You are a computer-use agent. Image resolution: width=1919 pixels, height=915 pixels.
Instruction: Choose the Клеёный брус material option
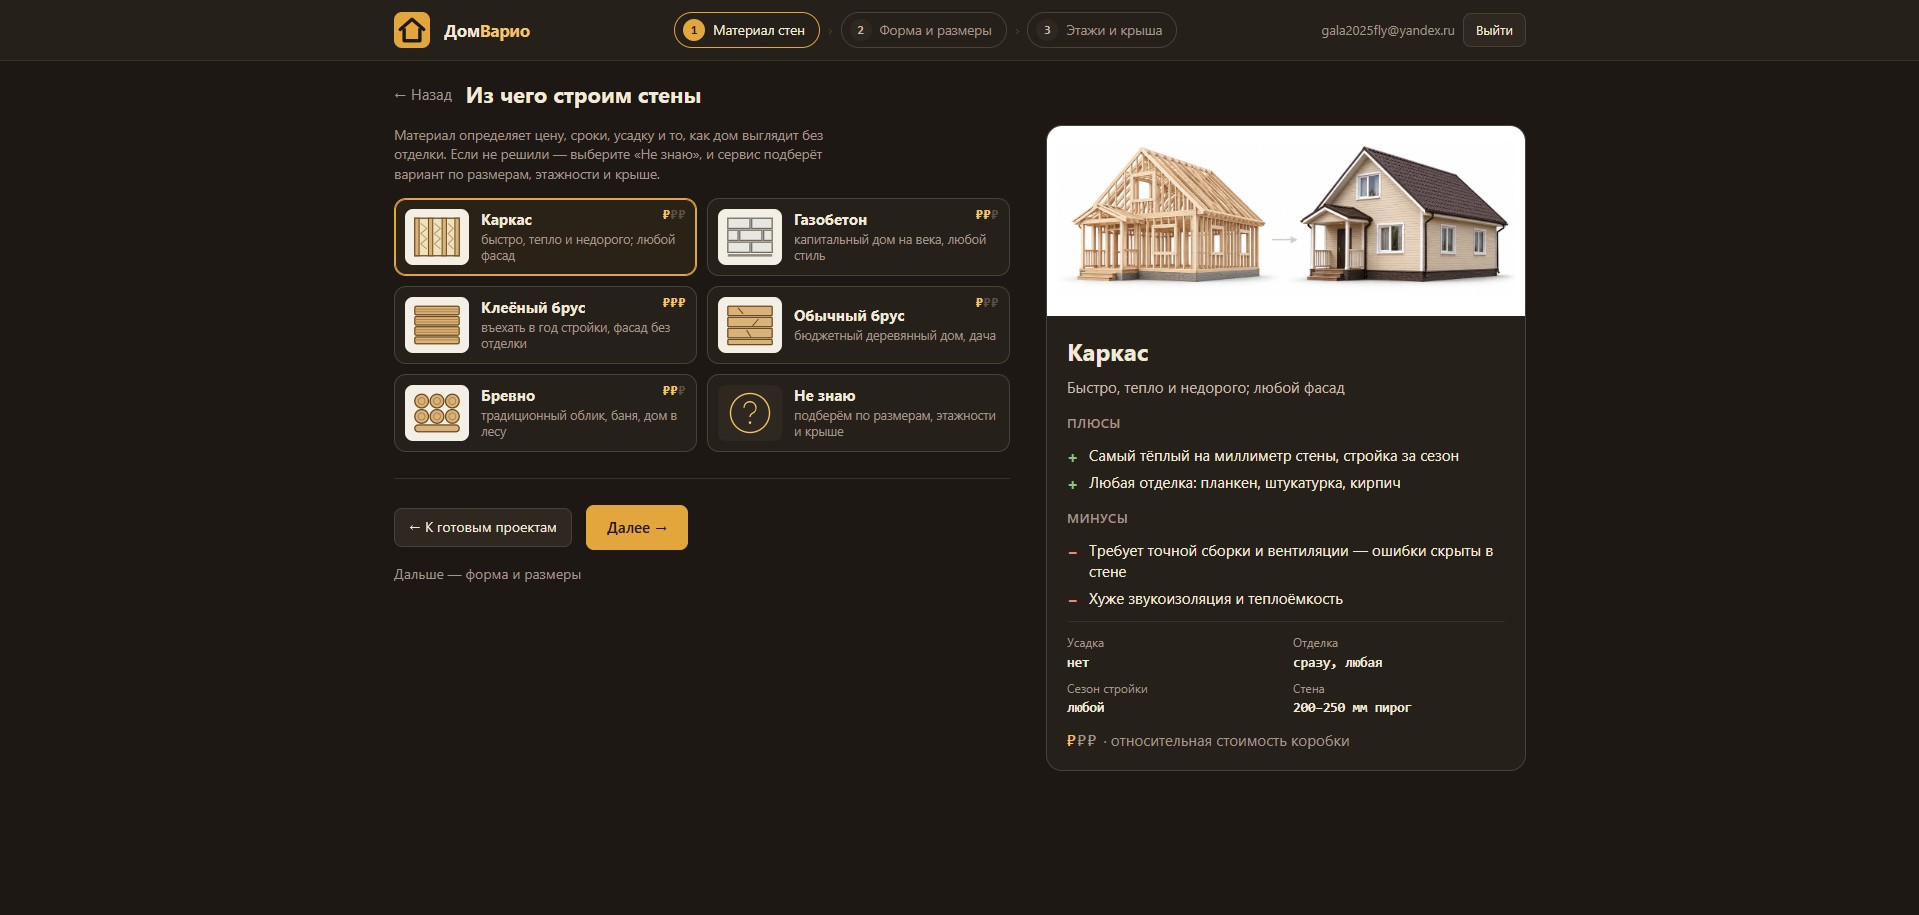(545, 325)
